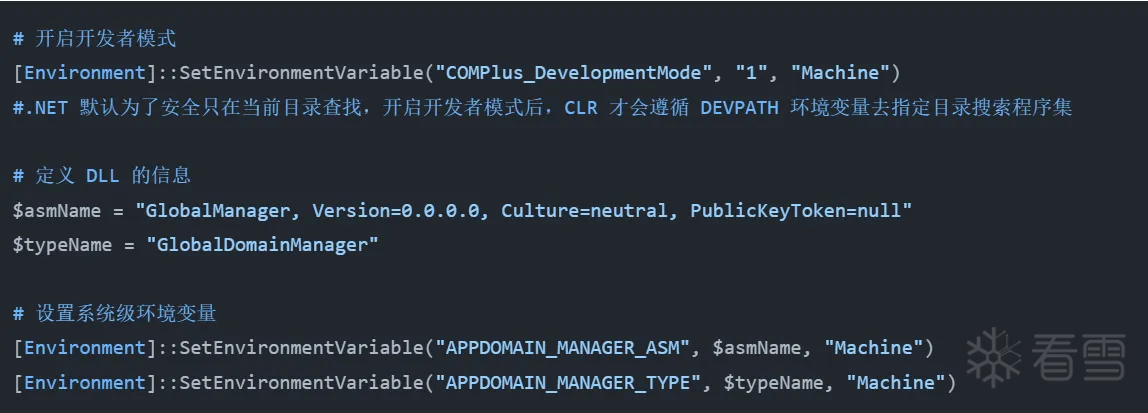The image size is (1148, 413).
Task: Click the $asmName variable assignment
Action: coord(60,211)
